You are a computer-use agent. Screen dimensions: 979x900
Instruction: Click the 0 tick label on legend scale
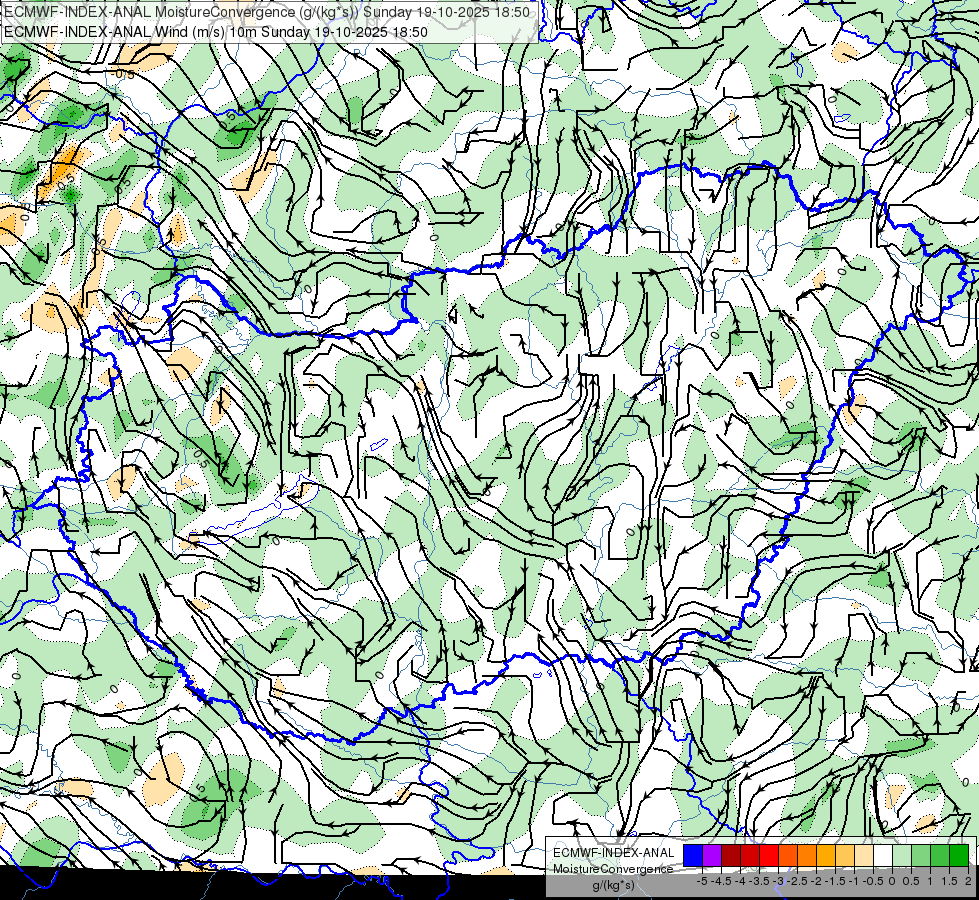tap(892, 881)
